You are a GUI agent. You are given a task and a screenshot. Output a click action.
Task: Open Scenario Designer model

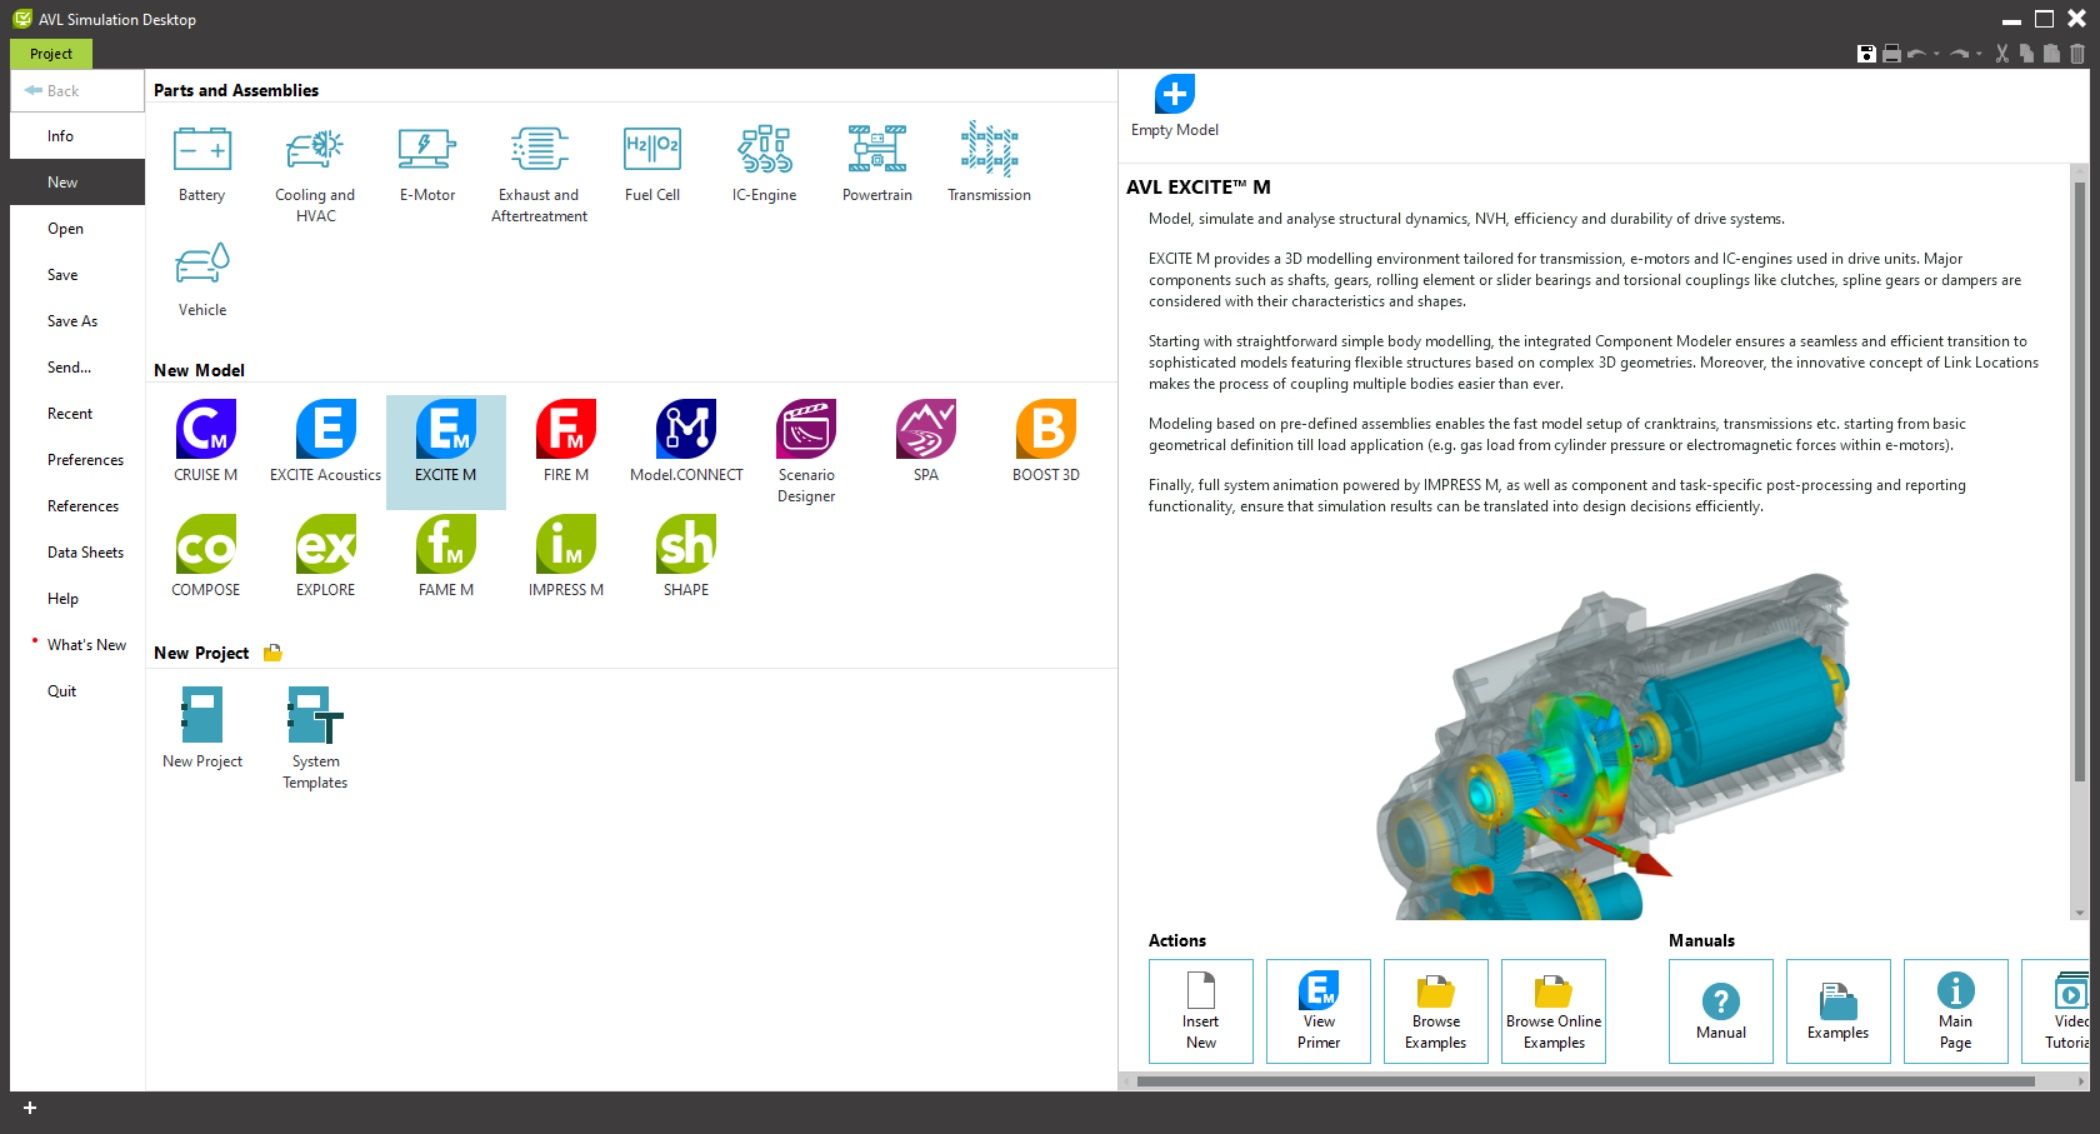(x=806, y=451)
